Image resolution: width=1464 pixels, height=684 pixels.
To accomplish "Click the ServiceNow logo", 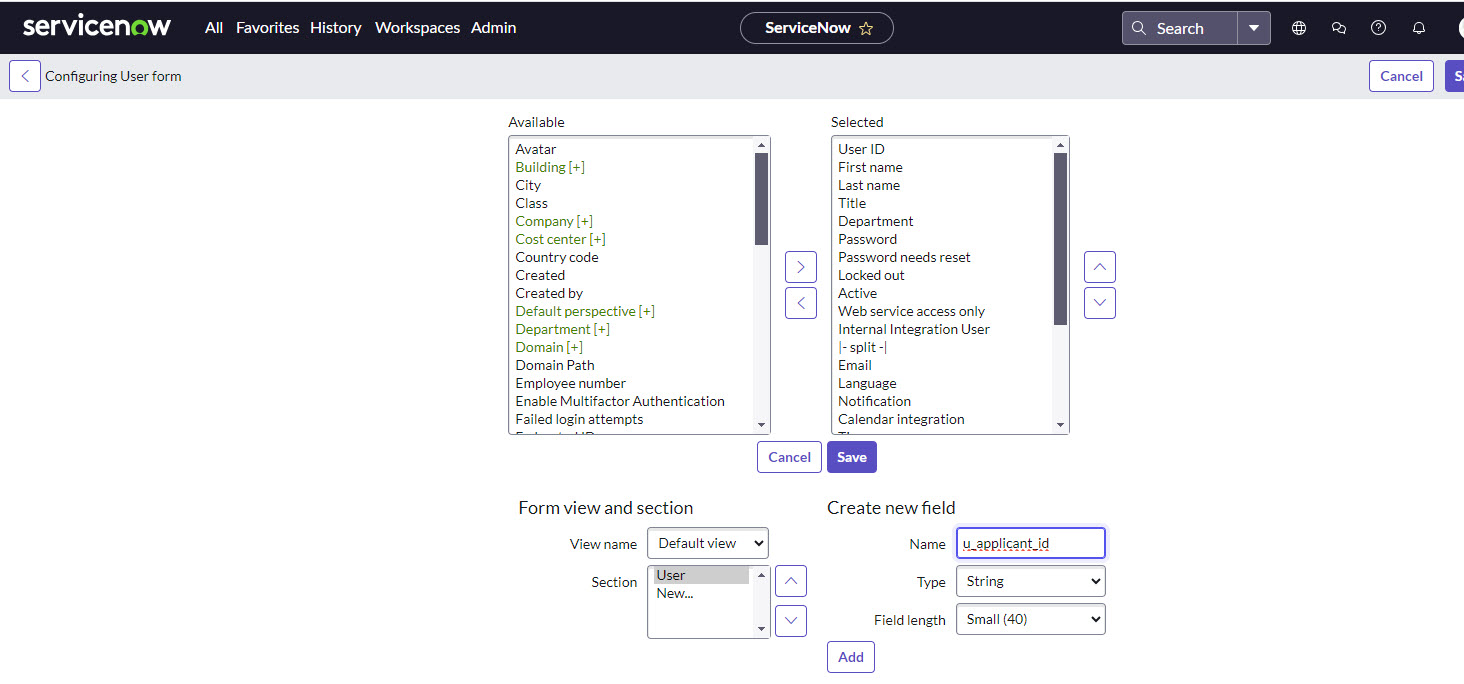I will [x=97, y=27].
